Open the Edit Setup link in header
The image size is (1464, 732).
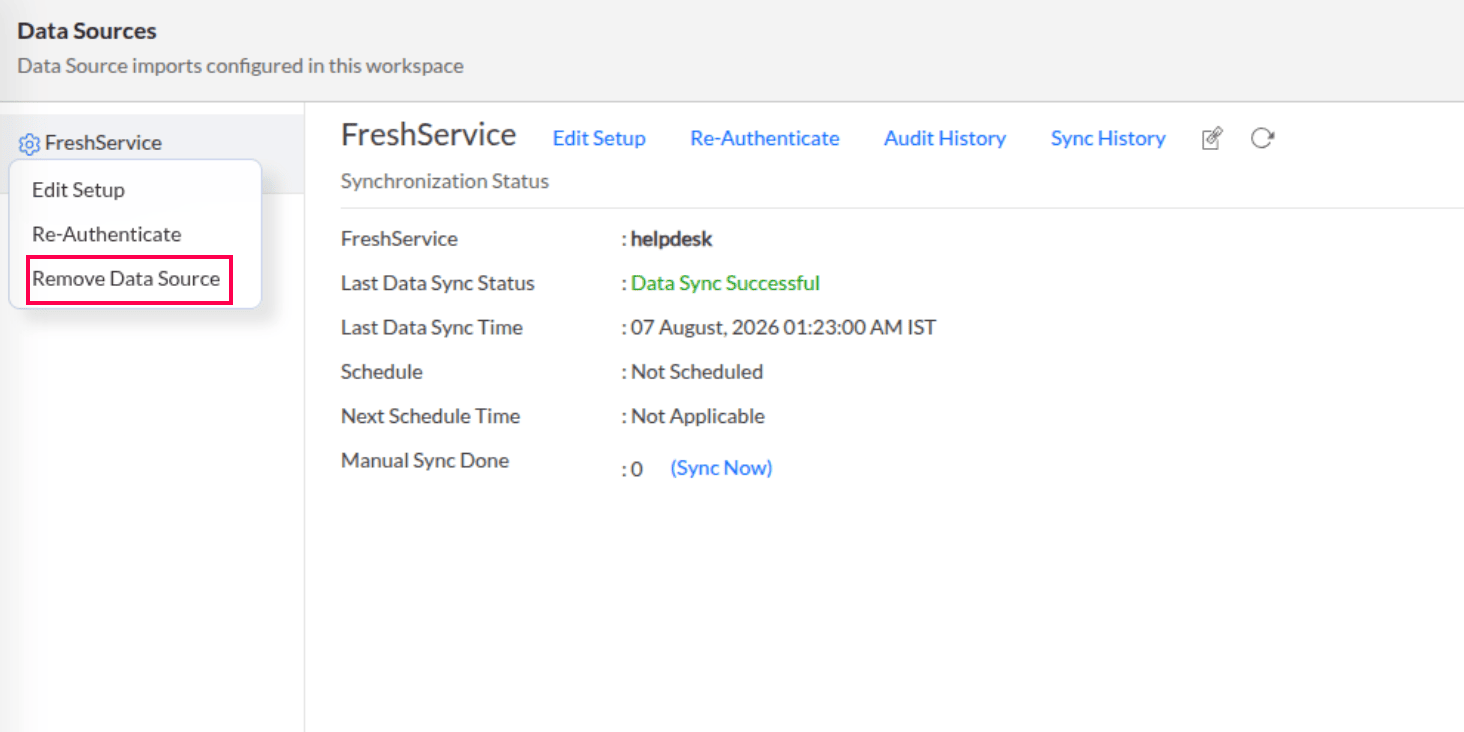[599, 139]
